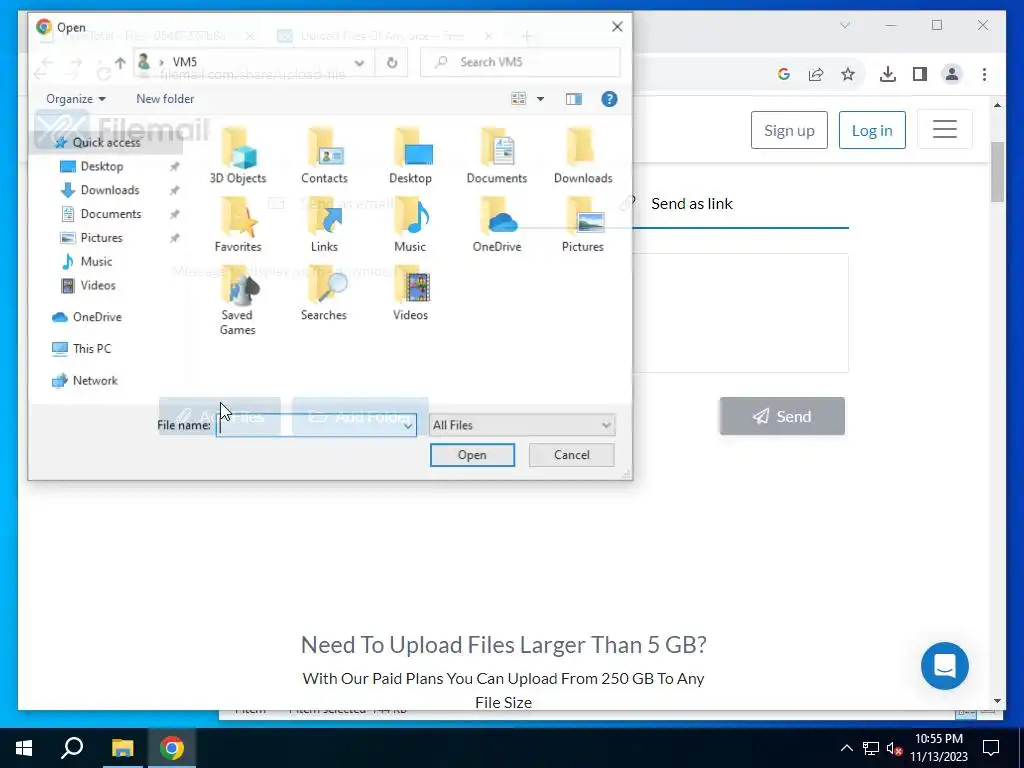Cancel the Open dialog
This screenshot has height=768, width=1024.
pyautogui.click(x=571, y=455)
